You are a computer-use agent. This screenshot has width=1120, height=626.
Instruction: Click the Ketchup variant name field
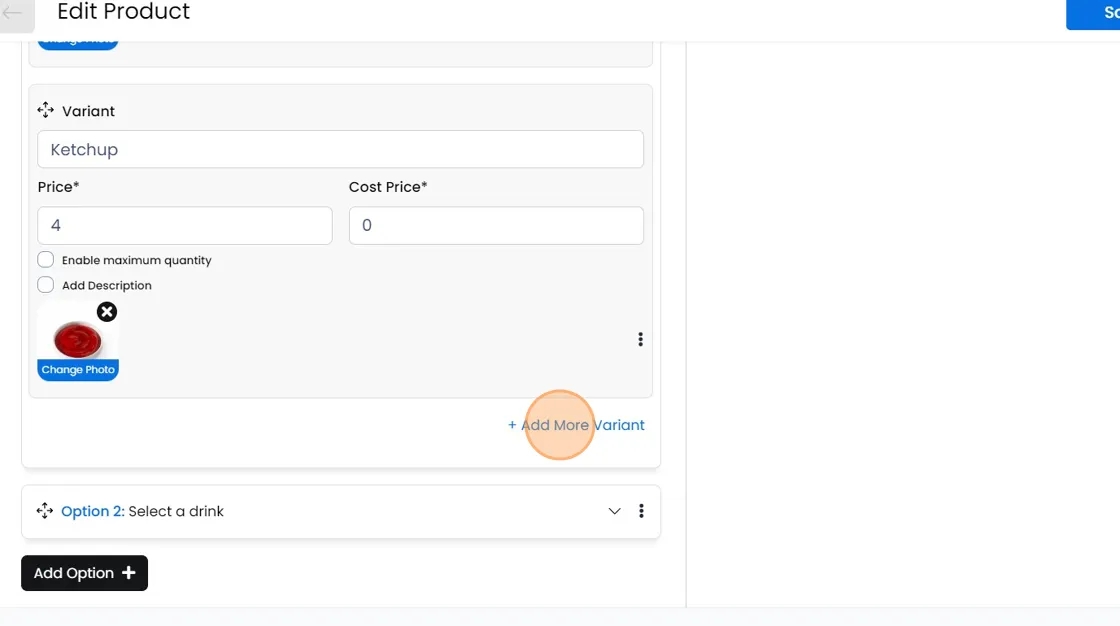pyautogui.click(x=340, y=150)
